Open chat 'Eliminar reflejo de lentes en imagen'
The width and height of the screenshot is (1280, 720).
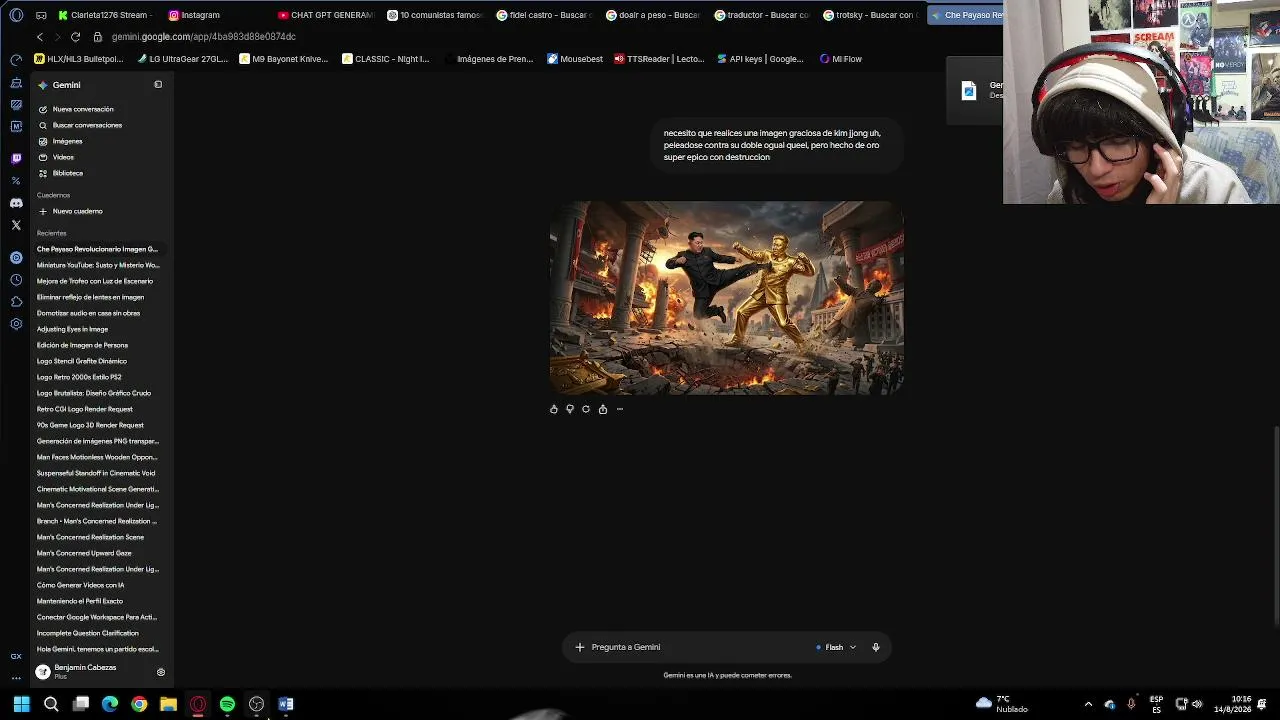90,297
